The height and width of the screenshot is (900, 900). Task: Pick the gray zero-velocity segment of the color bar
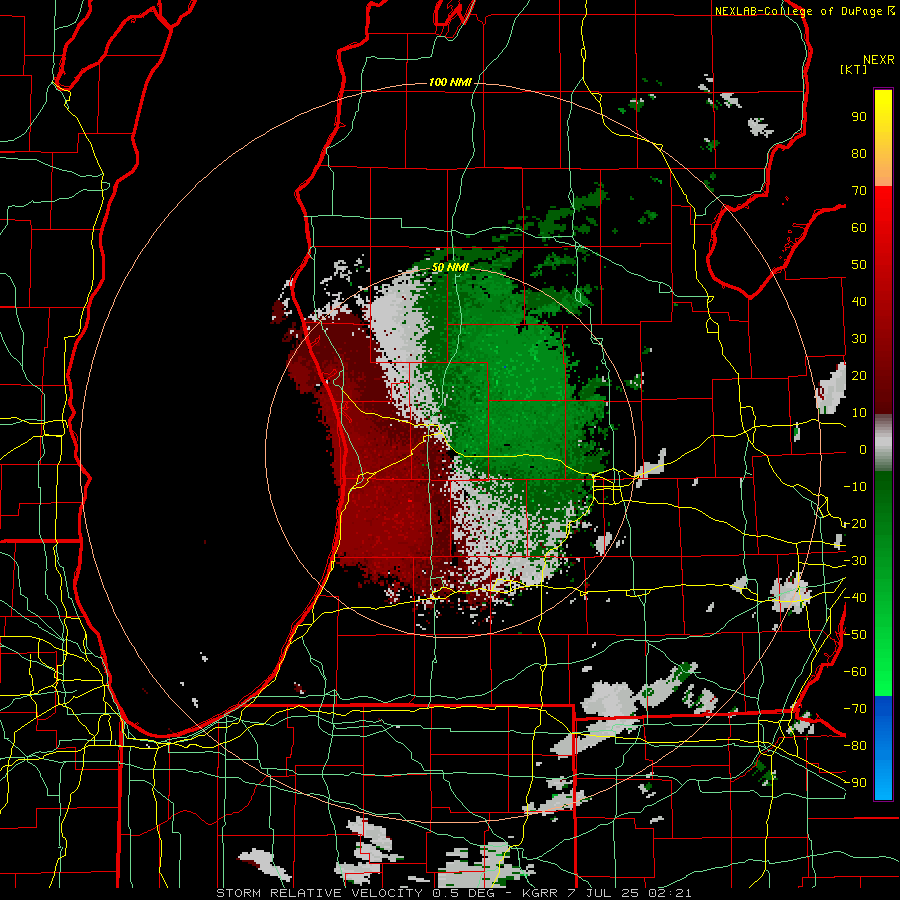point(883,443)
